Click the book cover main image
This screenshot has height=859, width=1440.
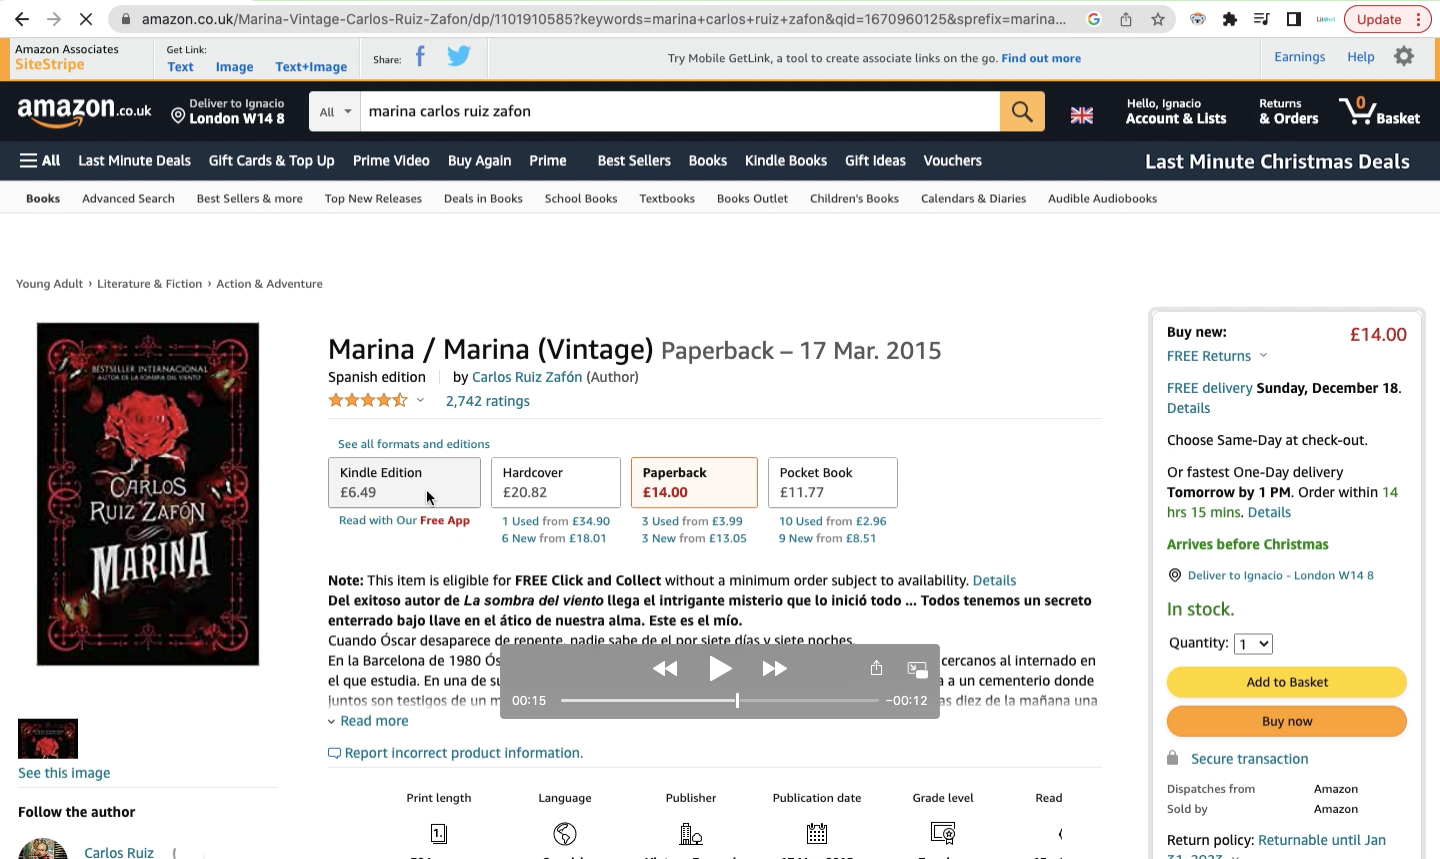click(148, 494)
